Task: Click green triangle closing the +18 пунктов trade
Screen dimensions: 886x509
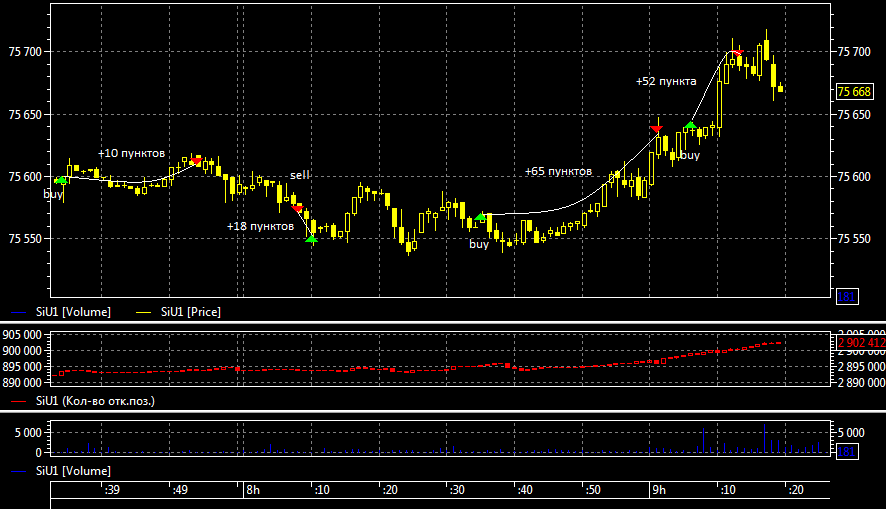Action: click(311, 240)
